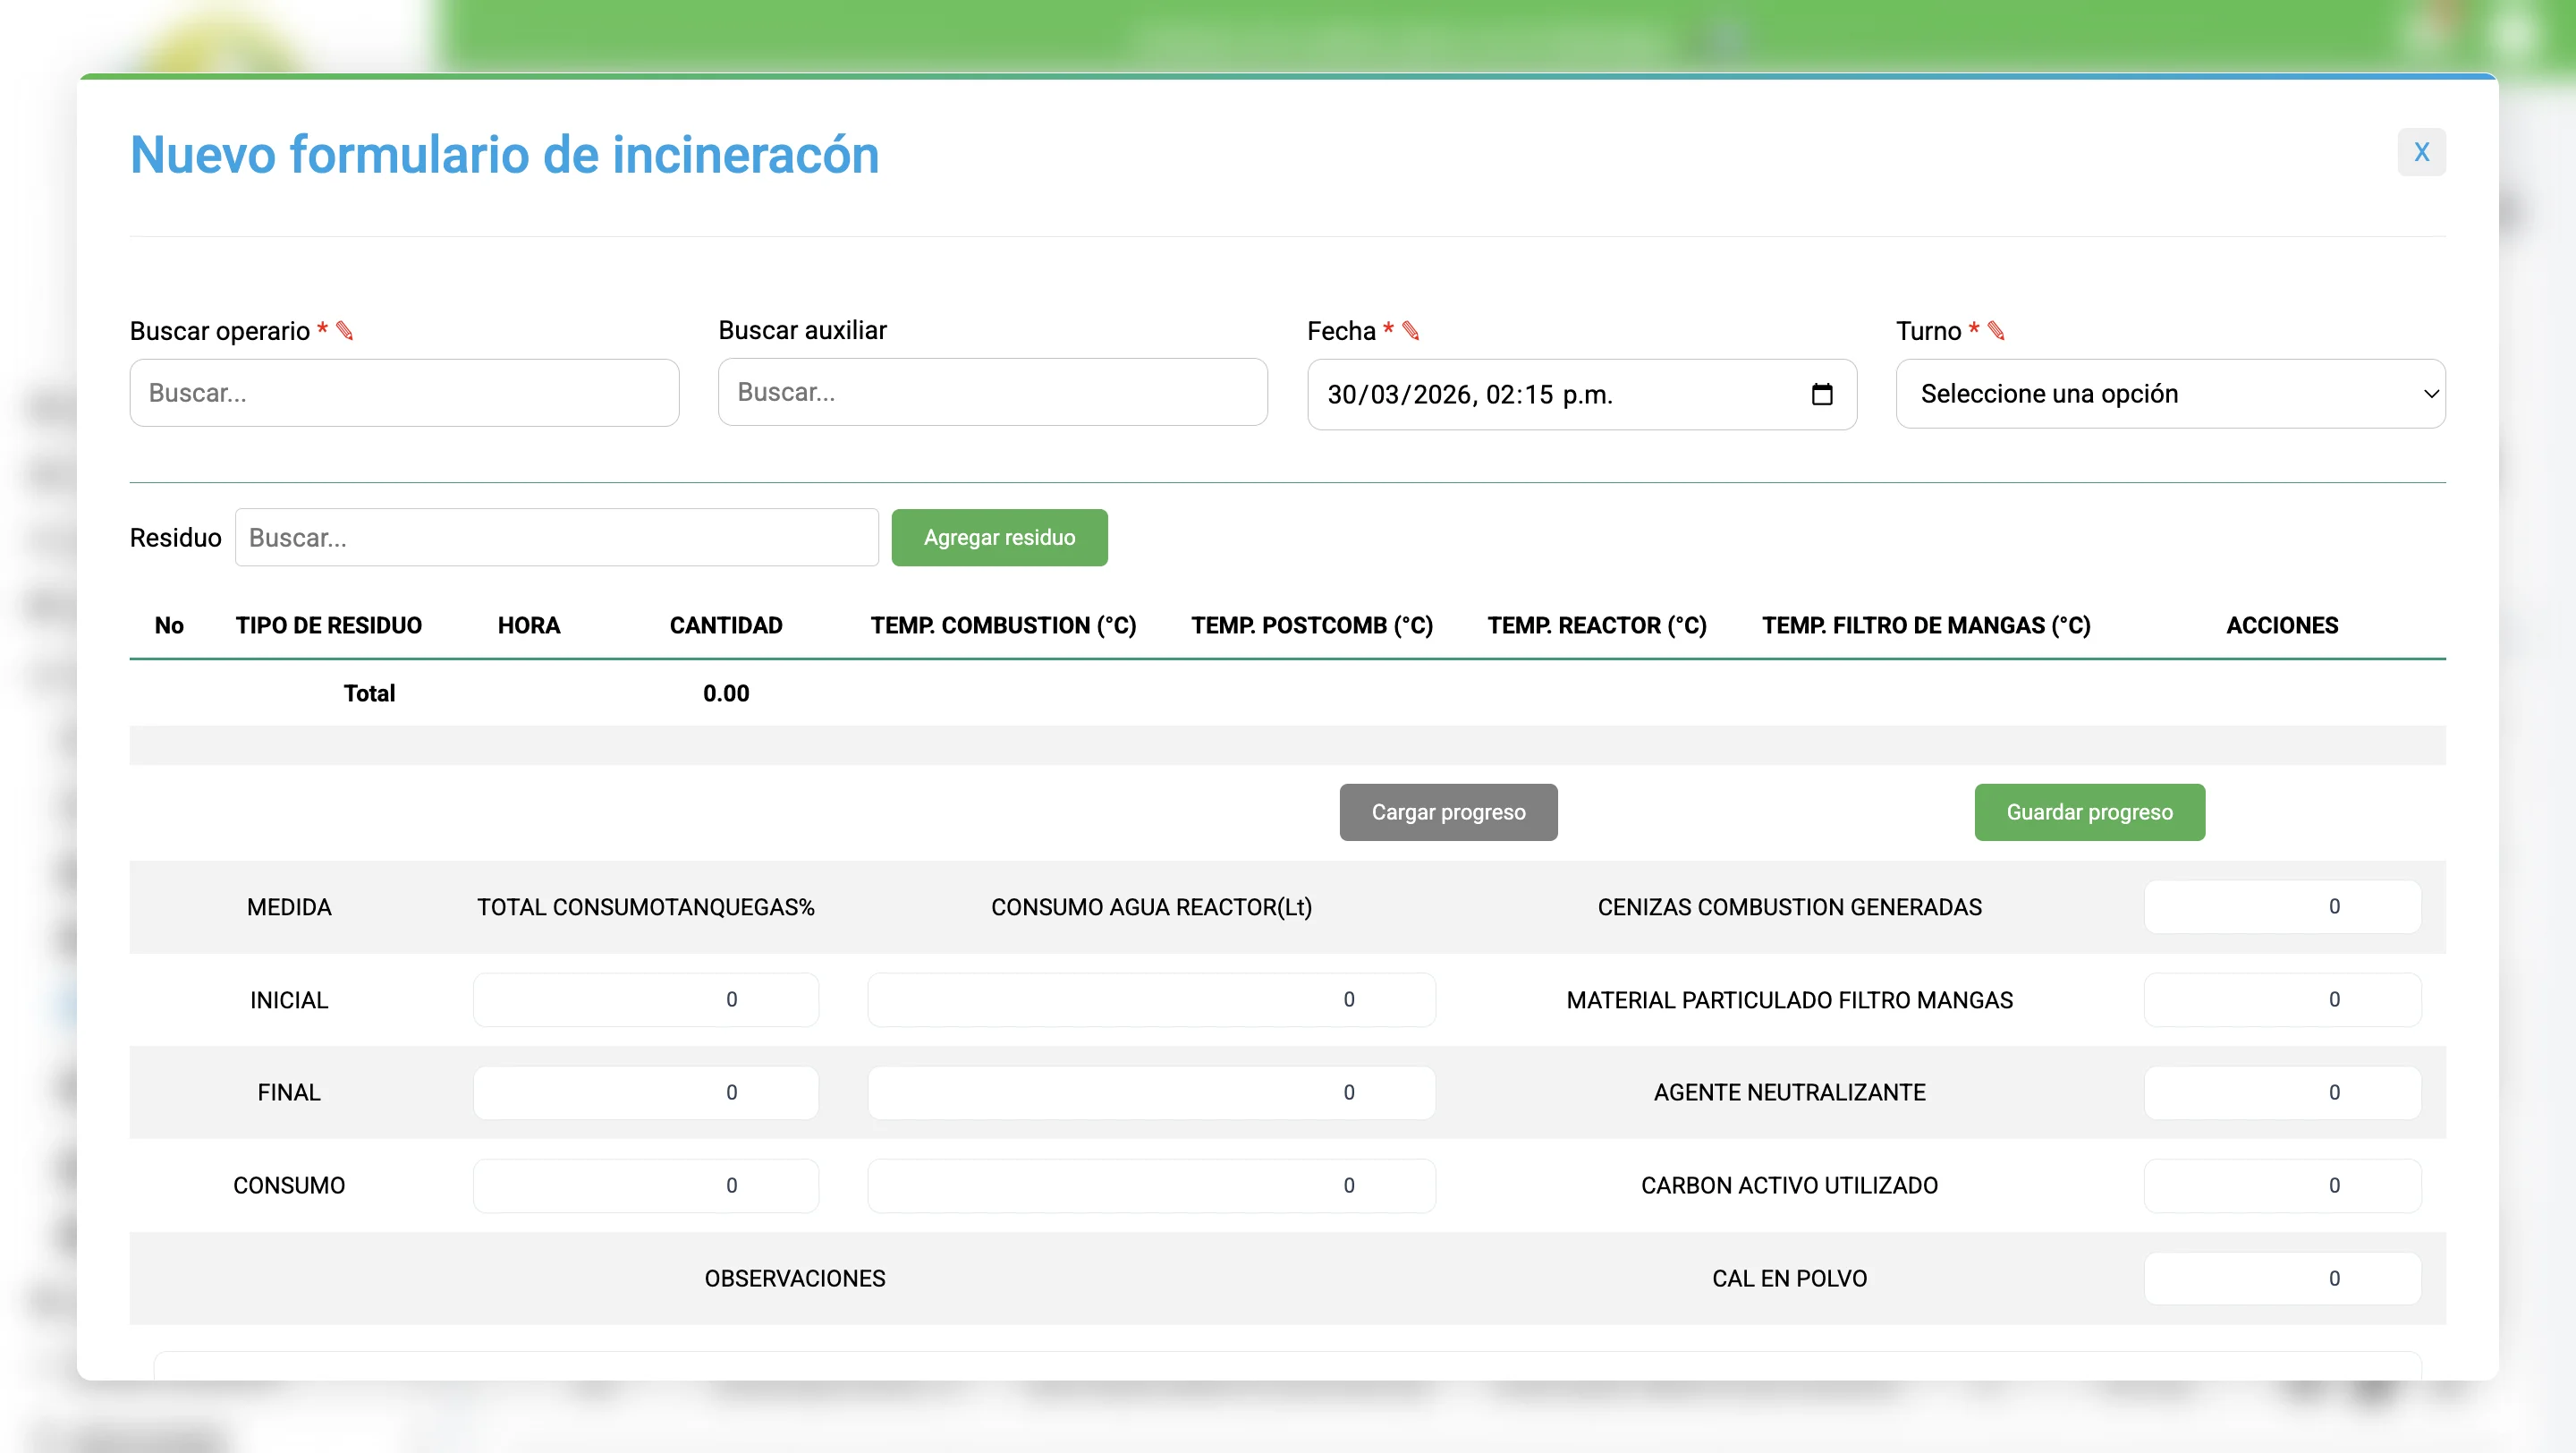Click Agregar residuo
Screen dimensions: 2576x1453
pyautogui.click(x=999, y=537)
